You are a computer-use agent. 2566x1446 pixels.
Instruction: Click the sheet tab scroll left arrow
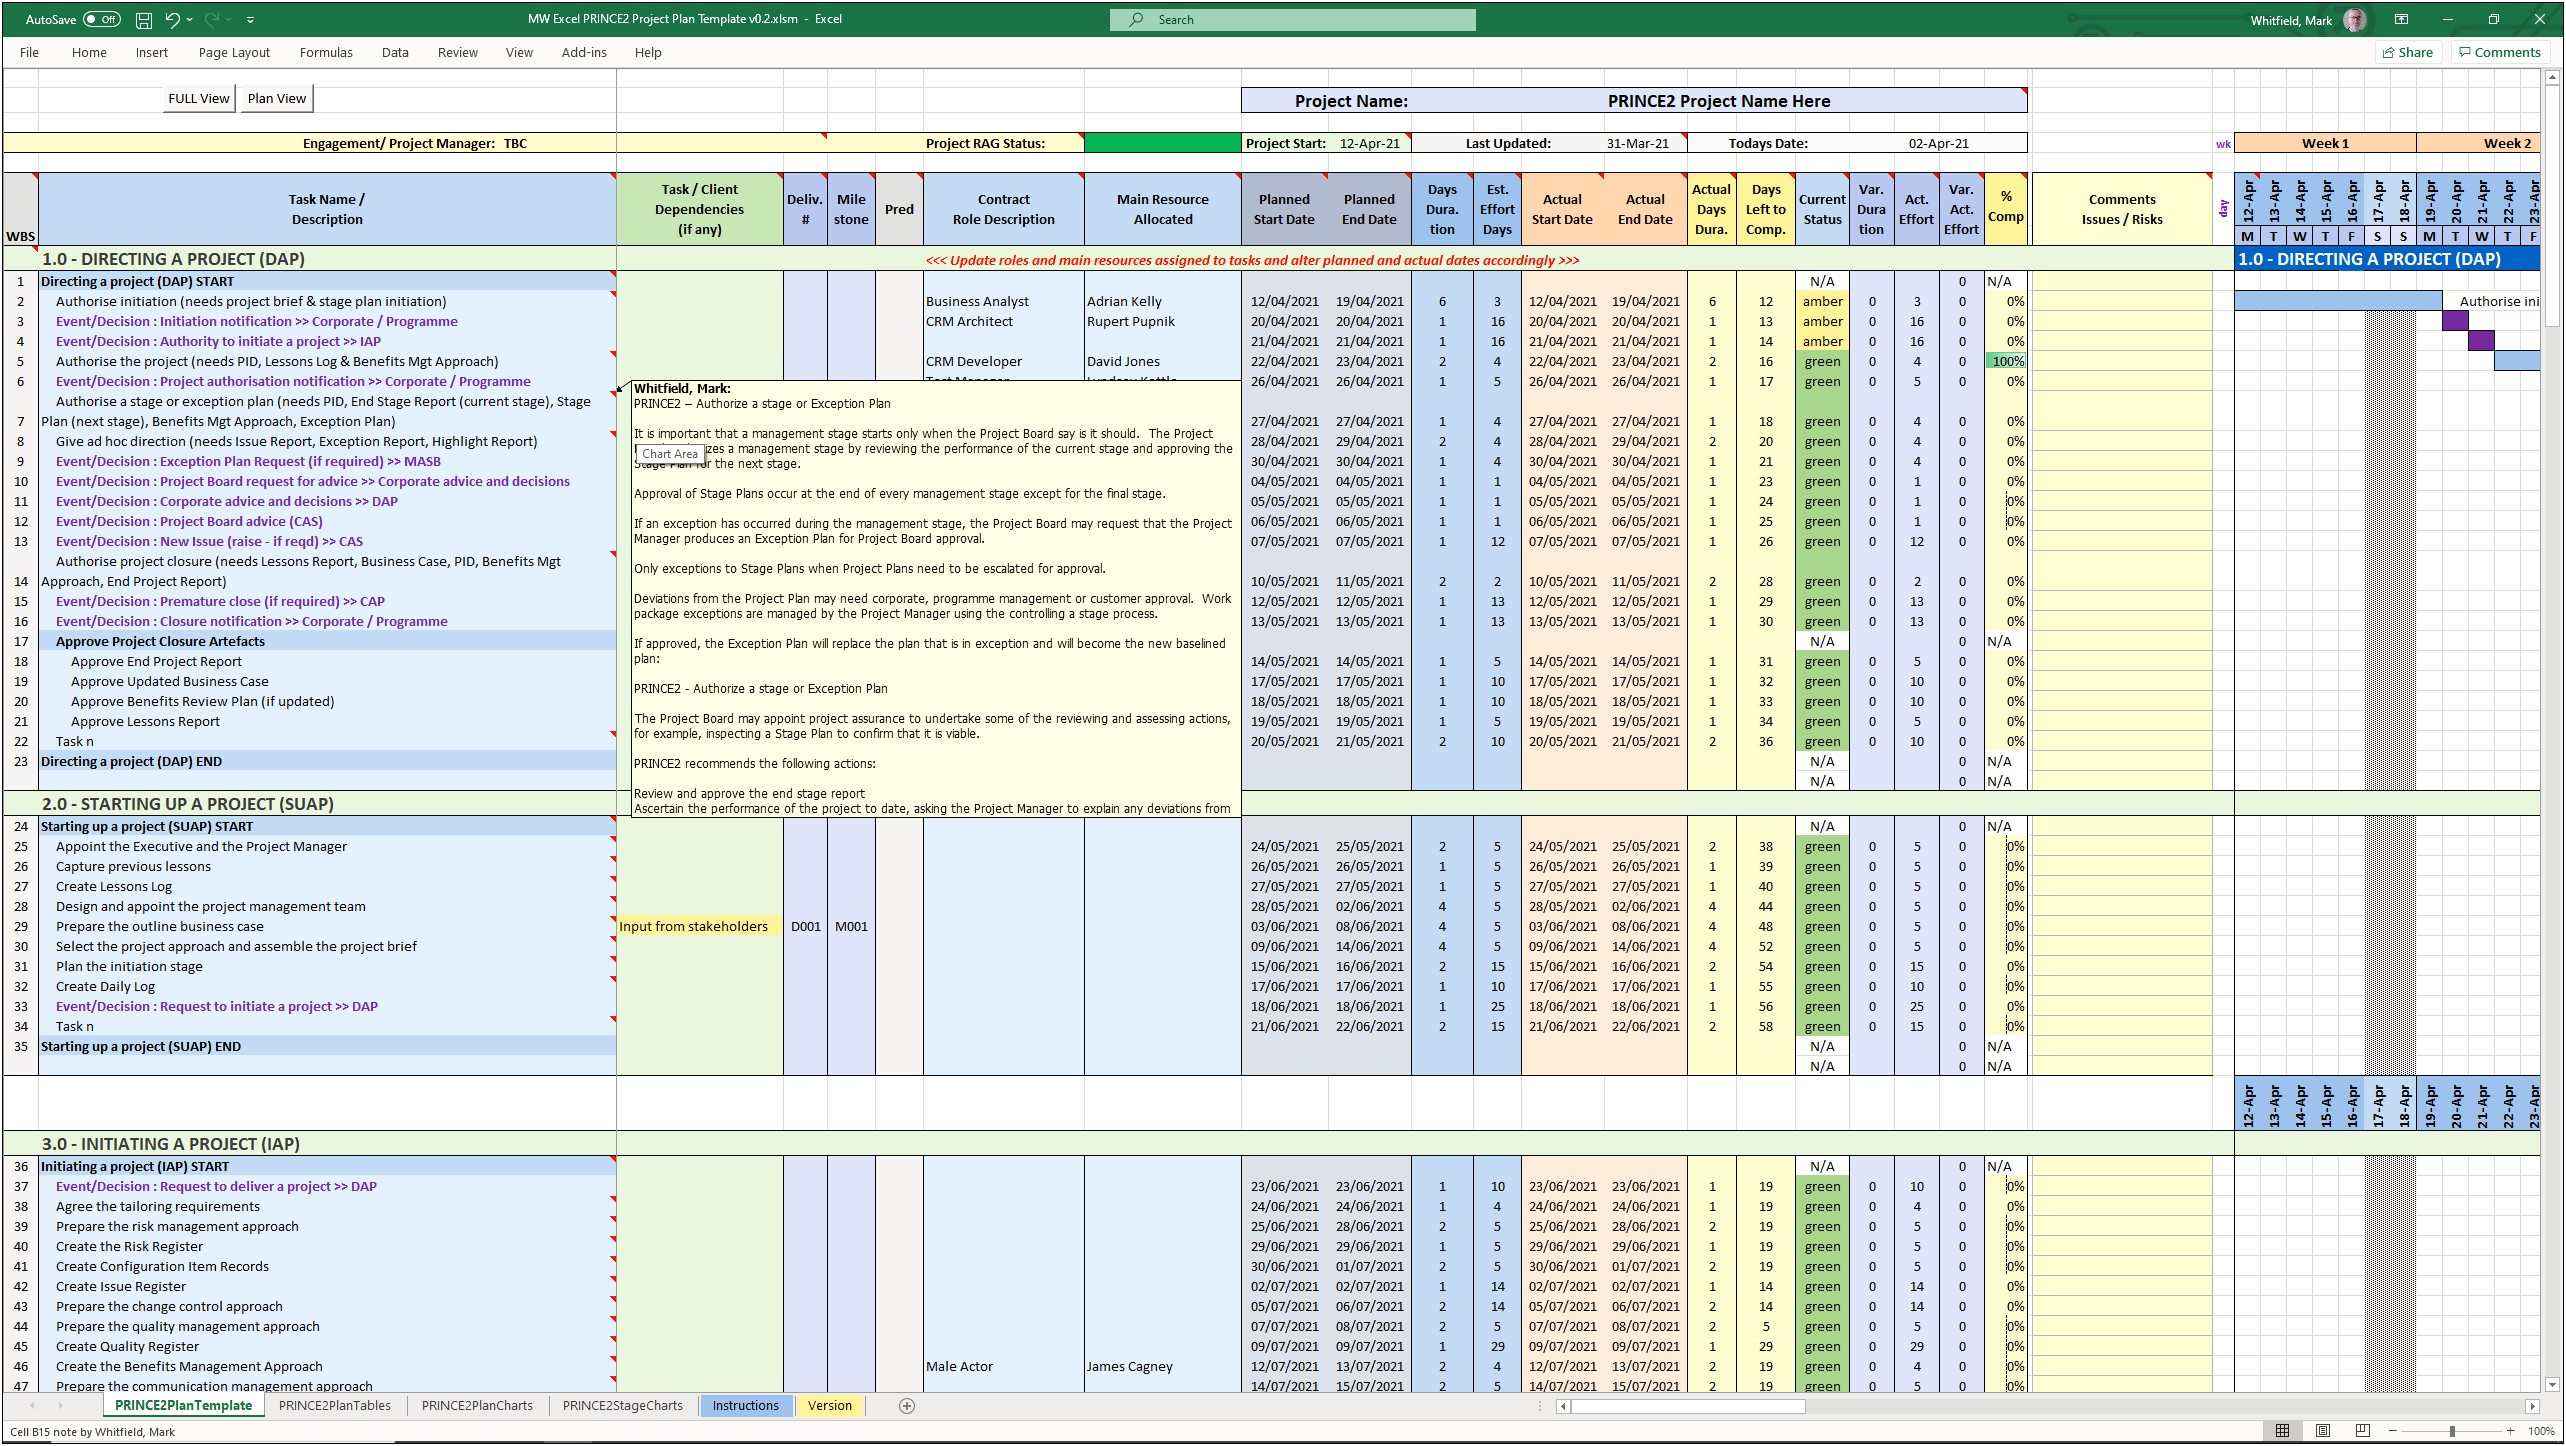tap(31, 1406)
